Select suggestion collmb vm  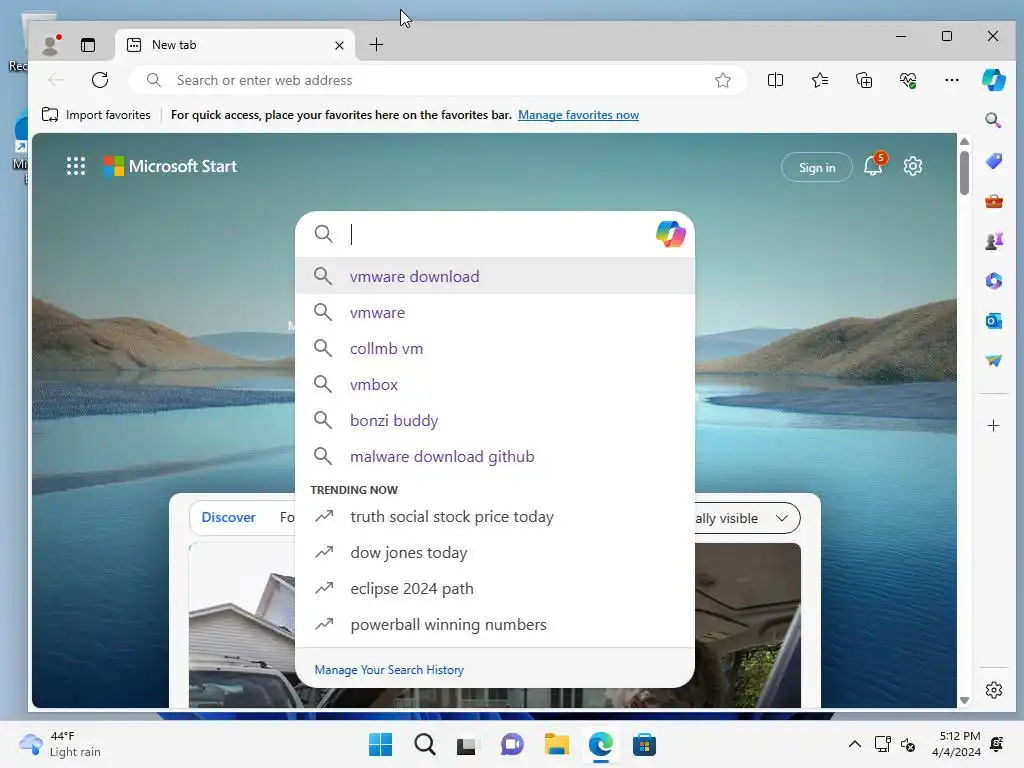494,348
